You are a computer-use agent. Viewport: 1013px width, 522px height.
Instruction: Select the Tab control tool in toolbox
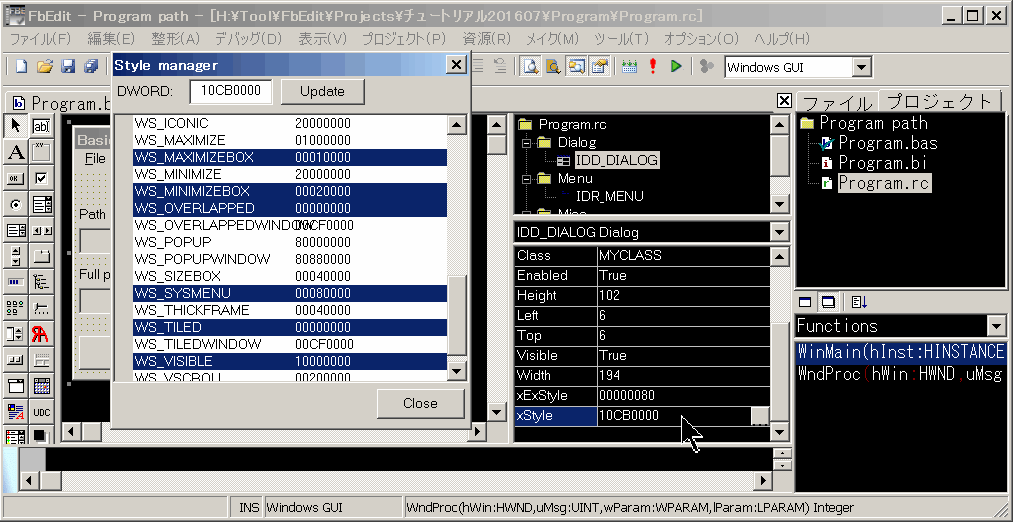pyautogui.click(x=41, y=256)
